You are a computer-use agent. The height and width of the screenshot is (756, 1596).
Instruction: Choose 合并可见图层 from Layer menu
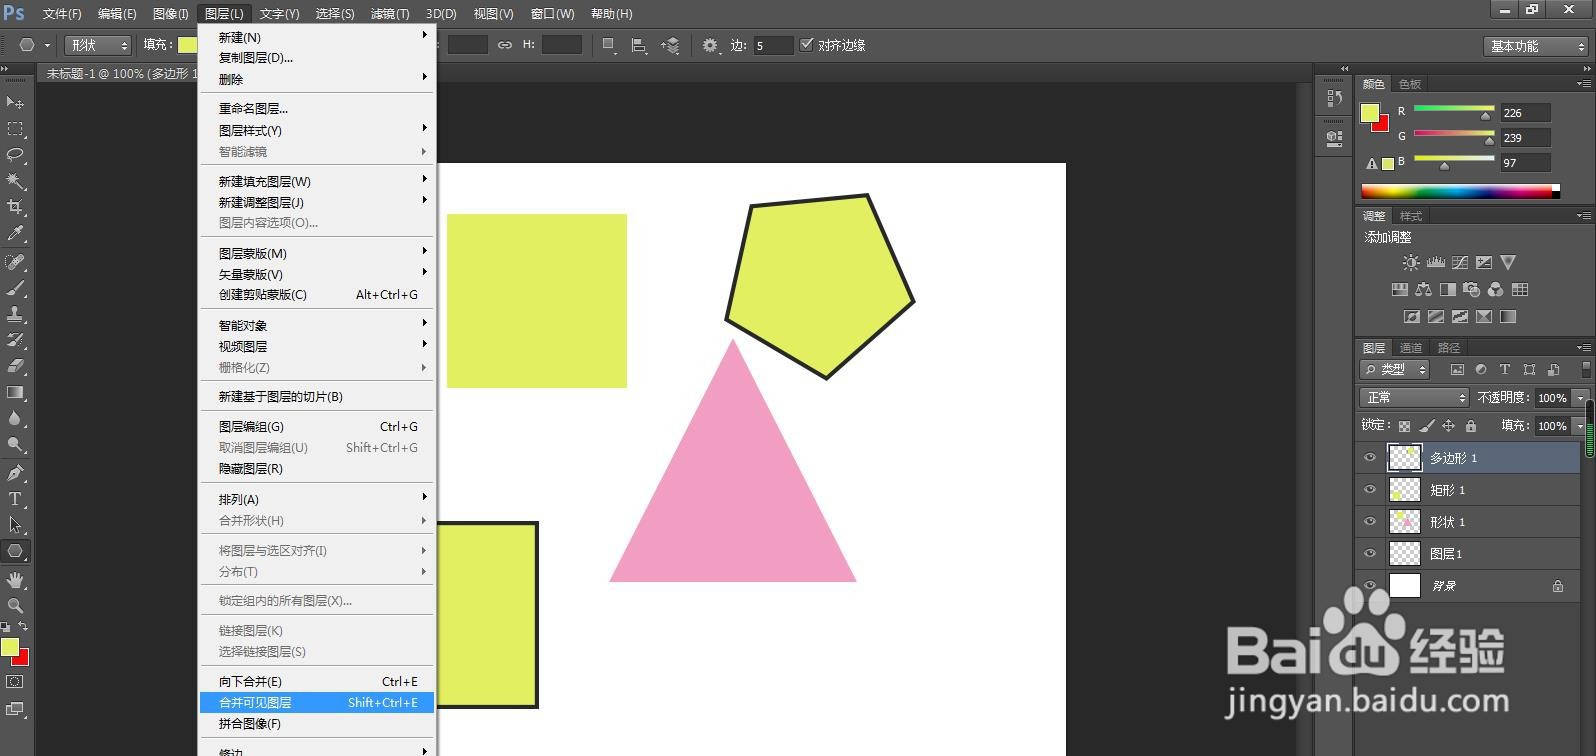pos(317,703)
